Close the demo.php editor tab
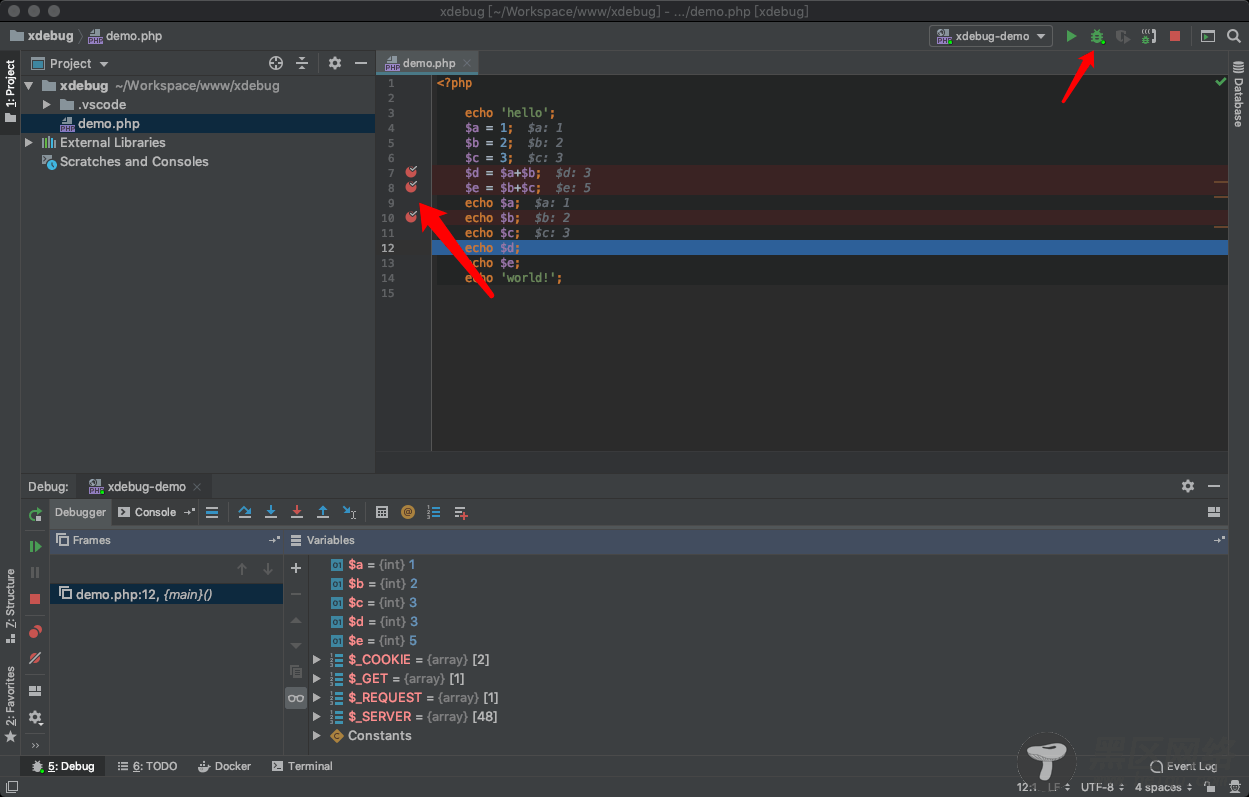Image resolution: width=1249 pixels, height=797 pixels. [467, 63]
